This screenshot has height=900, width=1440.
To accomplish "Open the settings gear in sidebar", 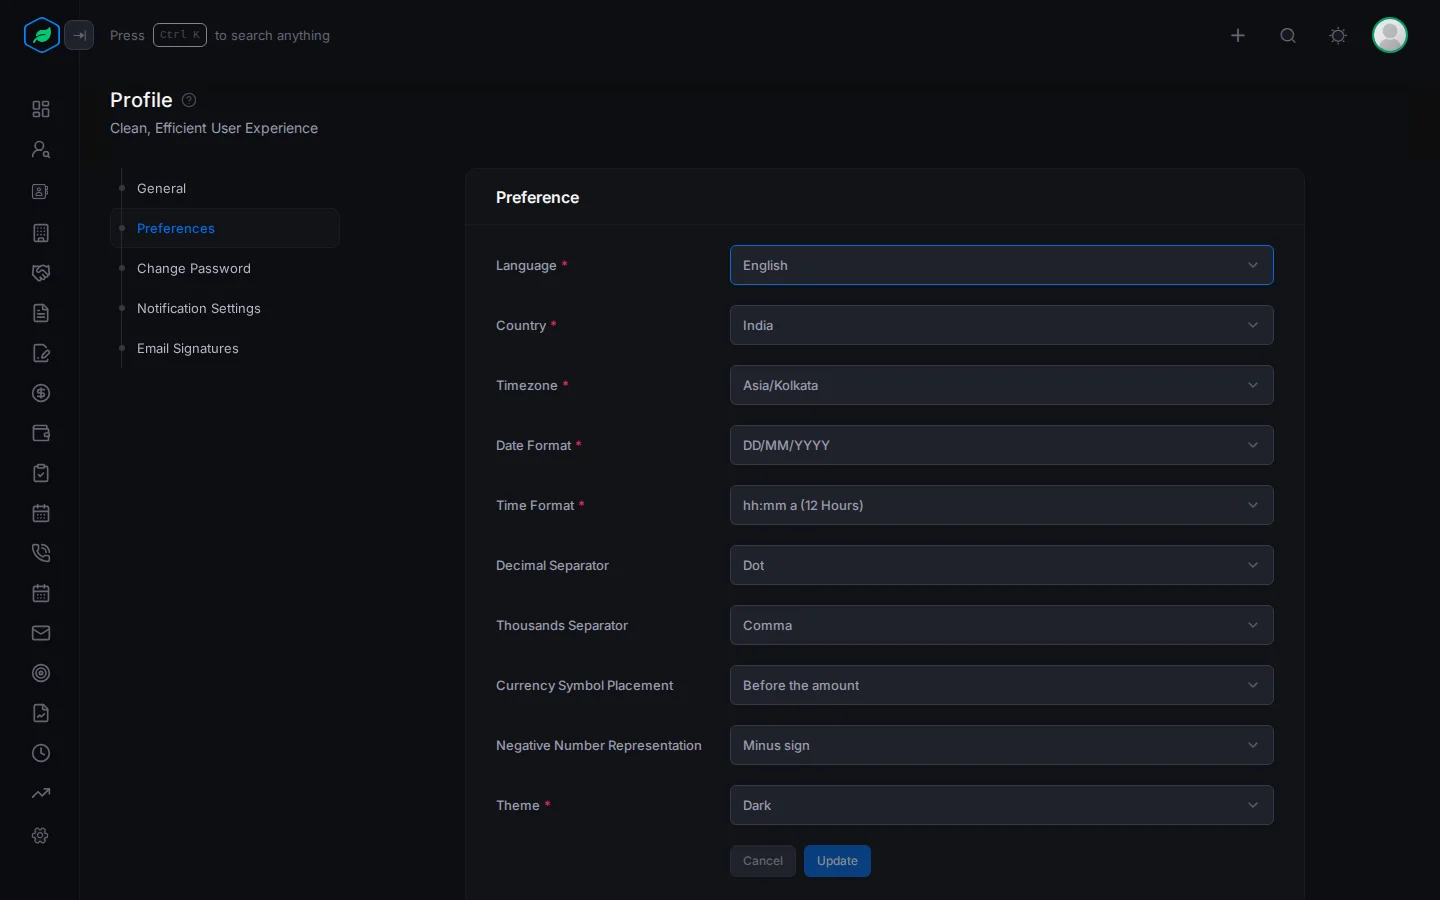I will point(41,835).
